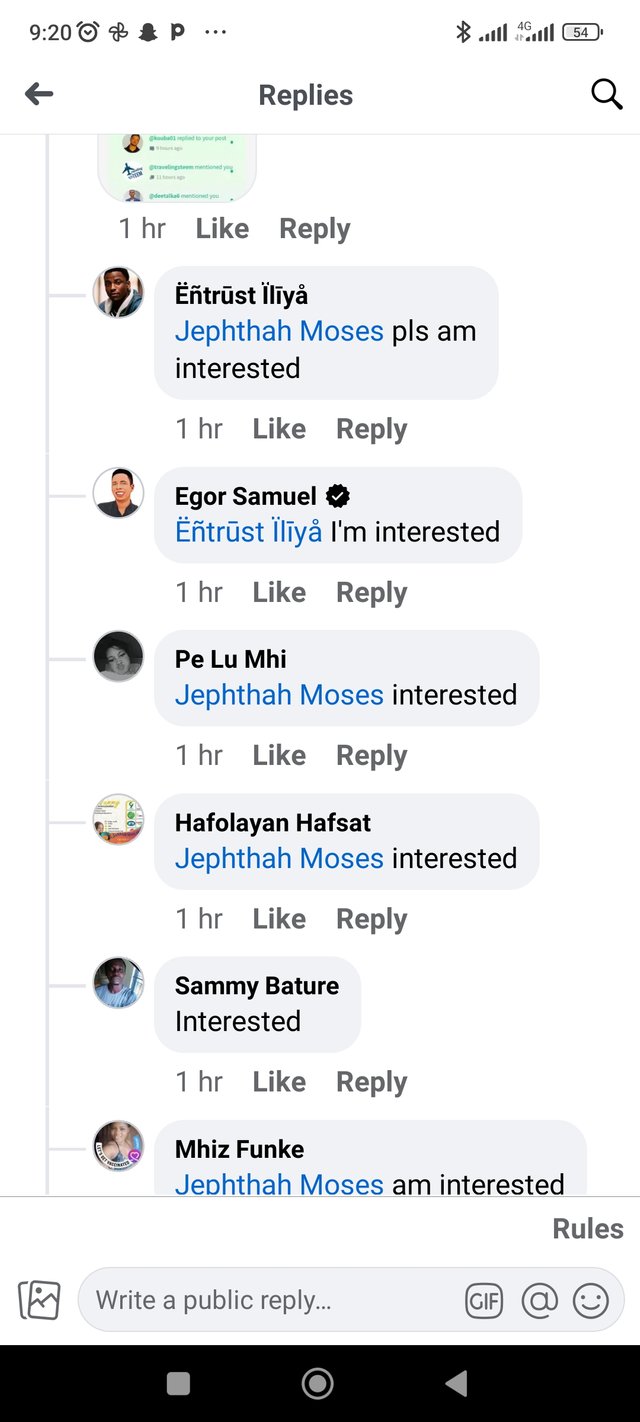Like Egor Samuel's comment
640x1422 pixels.
pos(279,593)
